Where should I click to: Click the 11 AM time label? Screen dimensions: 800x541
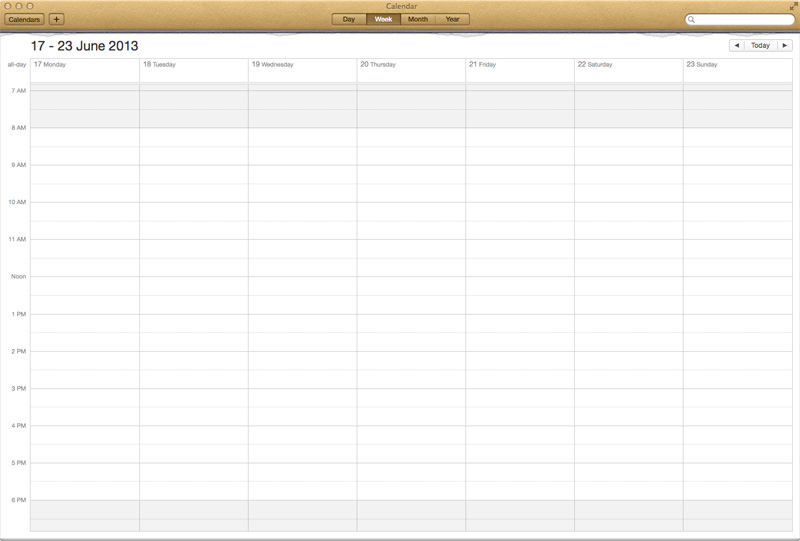point(17,239)
